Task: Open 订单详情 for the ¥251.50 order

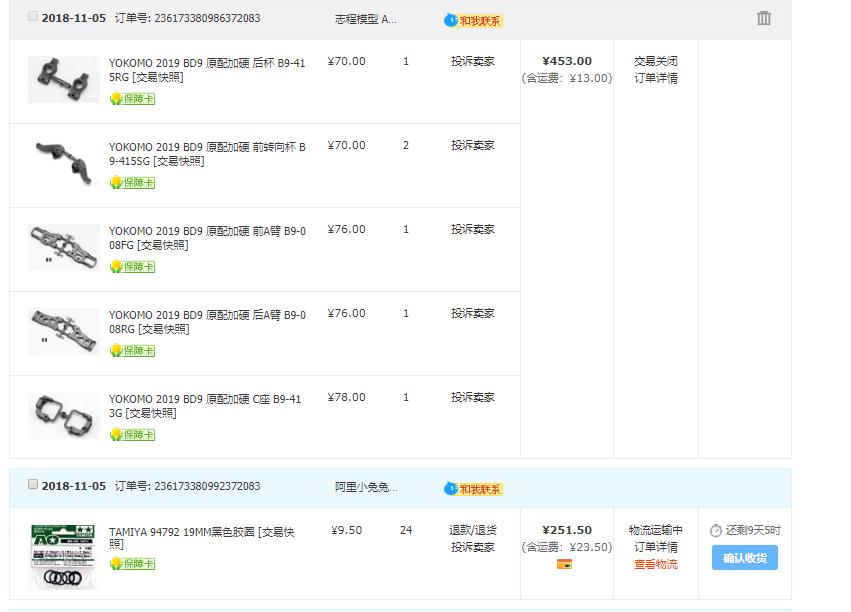Action: coord(656,547)
